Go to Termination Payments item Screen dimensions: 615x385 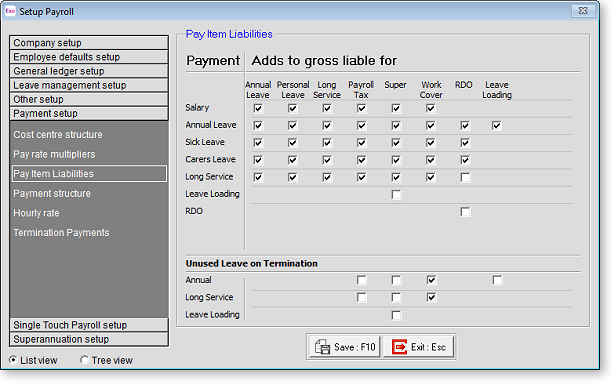click(x=61, y=232)
